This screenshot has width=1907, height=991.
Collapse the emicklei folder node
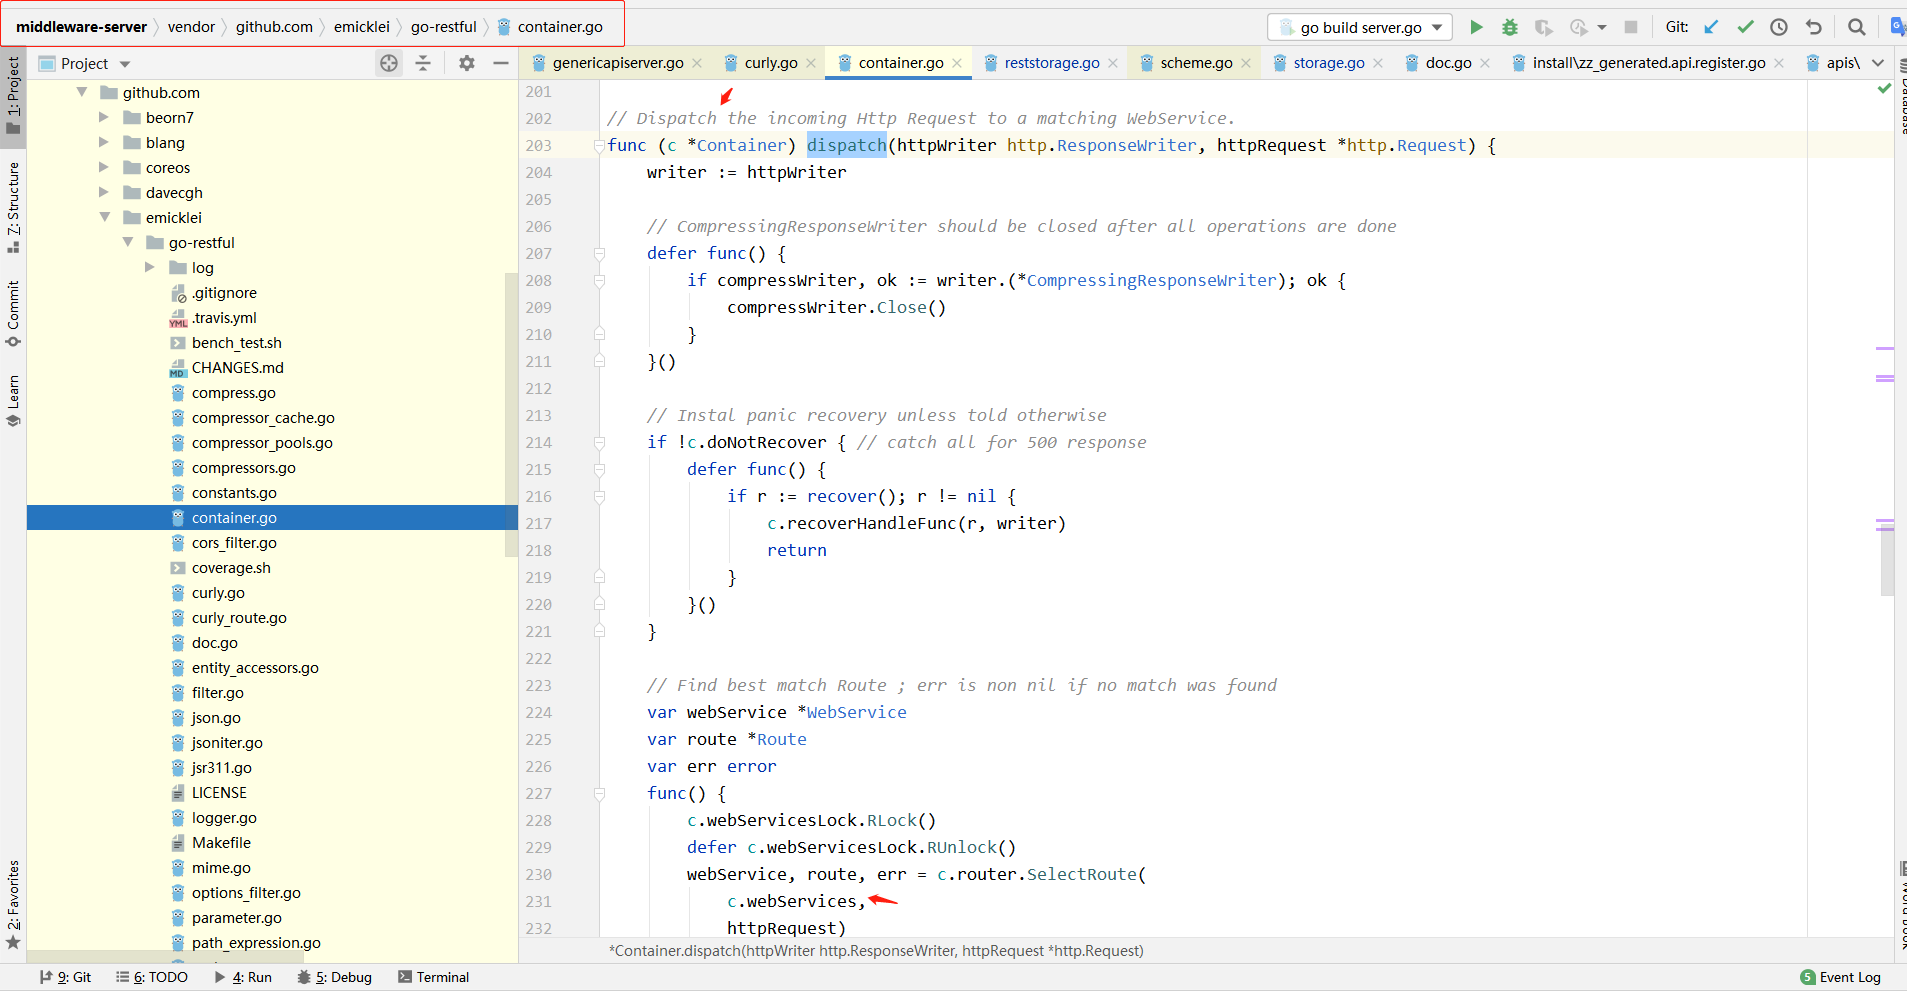coord(104,217)
